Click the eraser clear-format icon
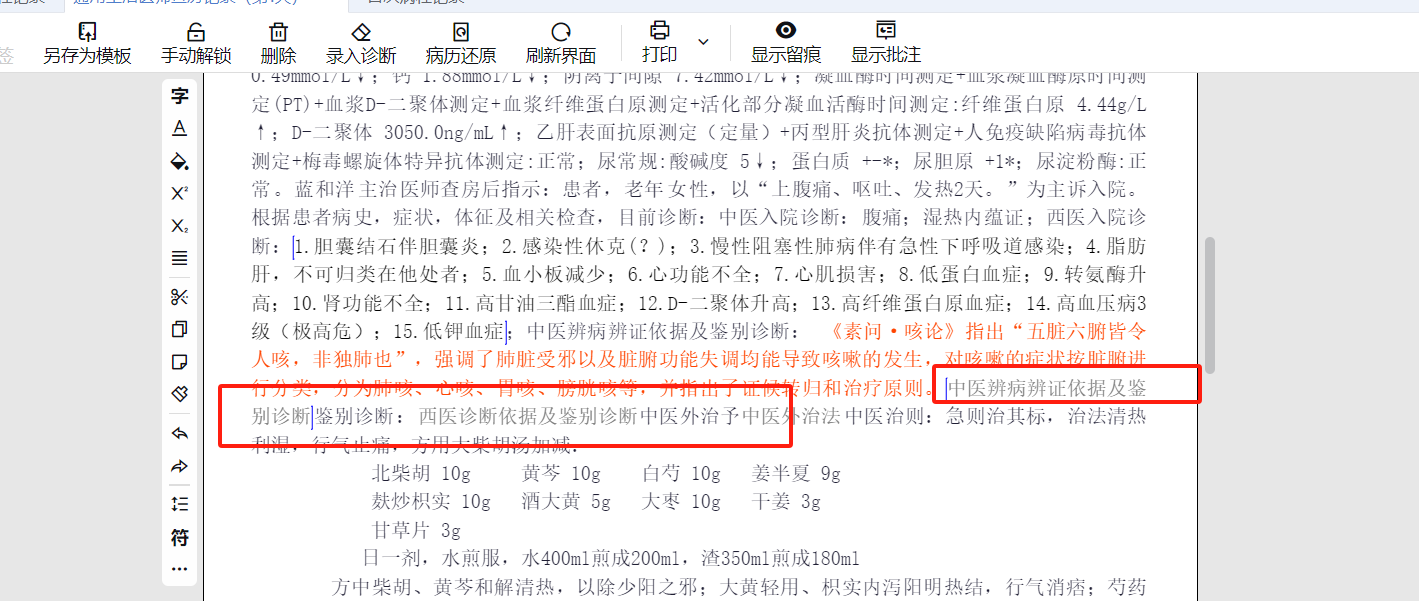1419x601 pixels. (x=179, y=394)
